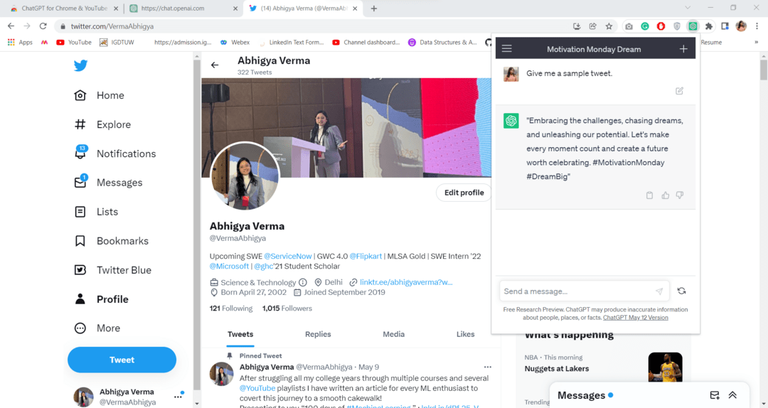This screenshot has height=408, width=768.
Task: Open the 1,015 Followers list
Action: (287, 308)
